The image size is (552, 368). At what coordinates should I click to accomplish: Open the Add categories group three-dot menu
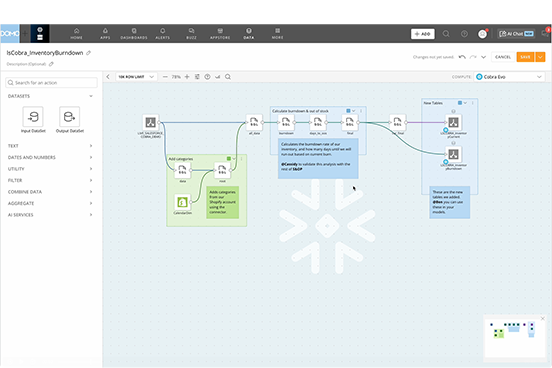(242, 159)
